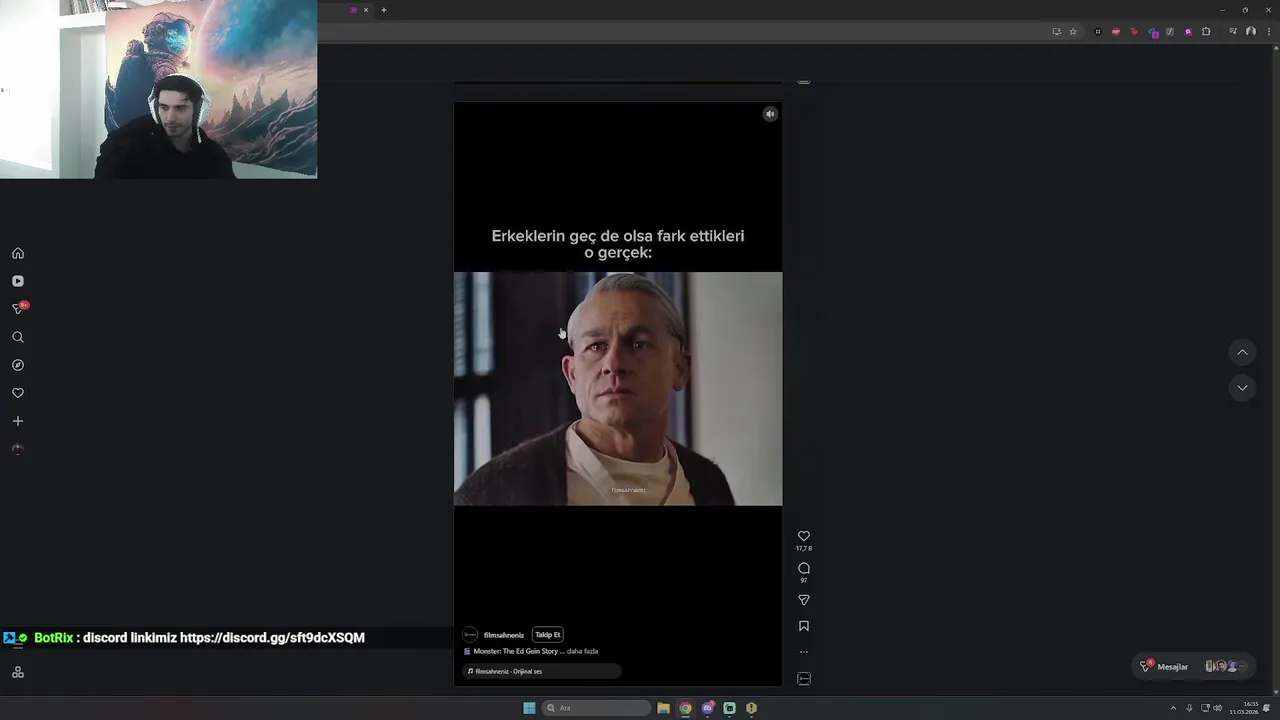Create new post with plus icon
The width and height of the screenshot is (1280, 720).
pos(18,421)
